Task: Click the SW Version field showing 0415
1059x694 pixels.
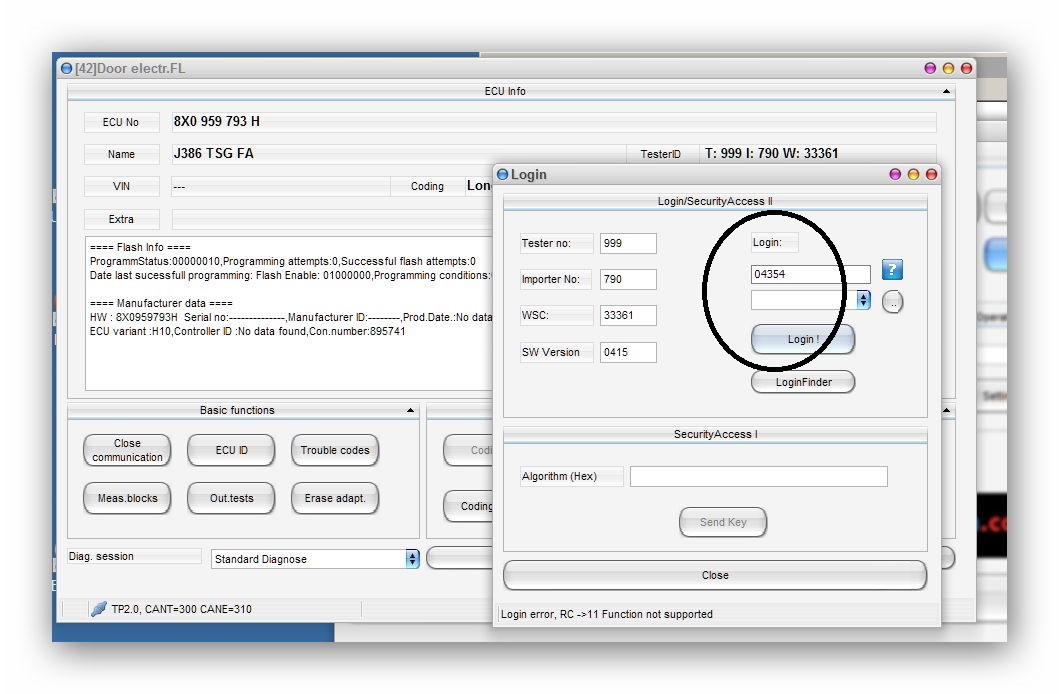Action: pos(628,352)
